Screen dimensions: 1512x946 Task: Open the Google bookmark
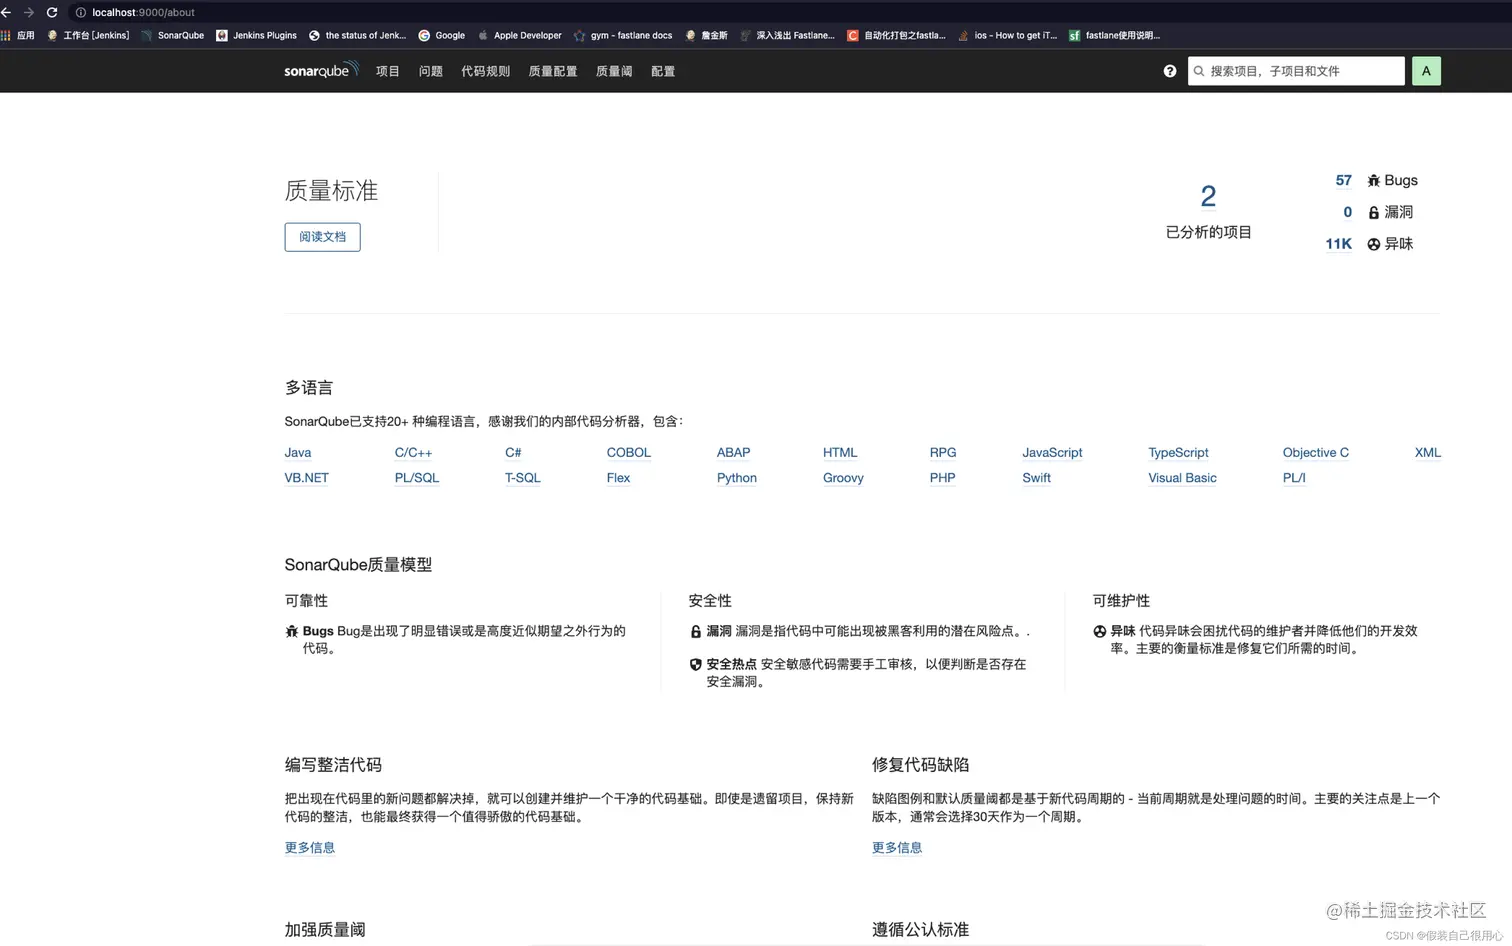click(x=441, y=35)
